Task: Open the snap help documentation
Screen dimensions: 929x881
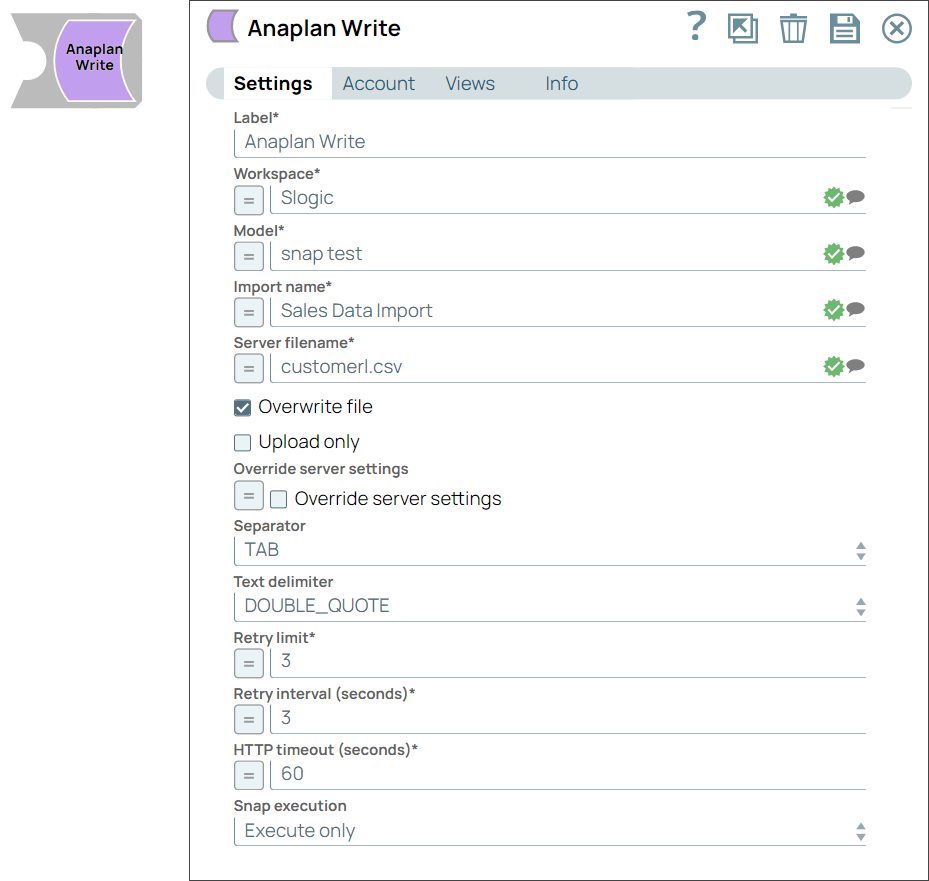Action: point(696,28)
